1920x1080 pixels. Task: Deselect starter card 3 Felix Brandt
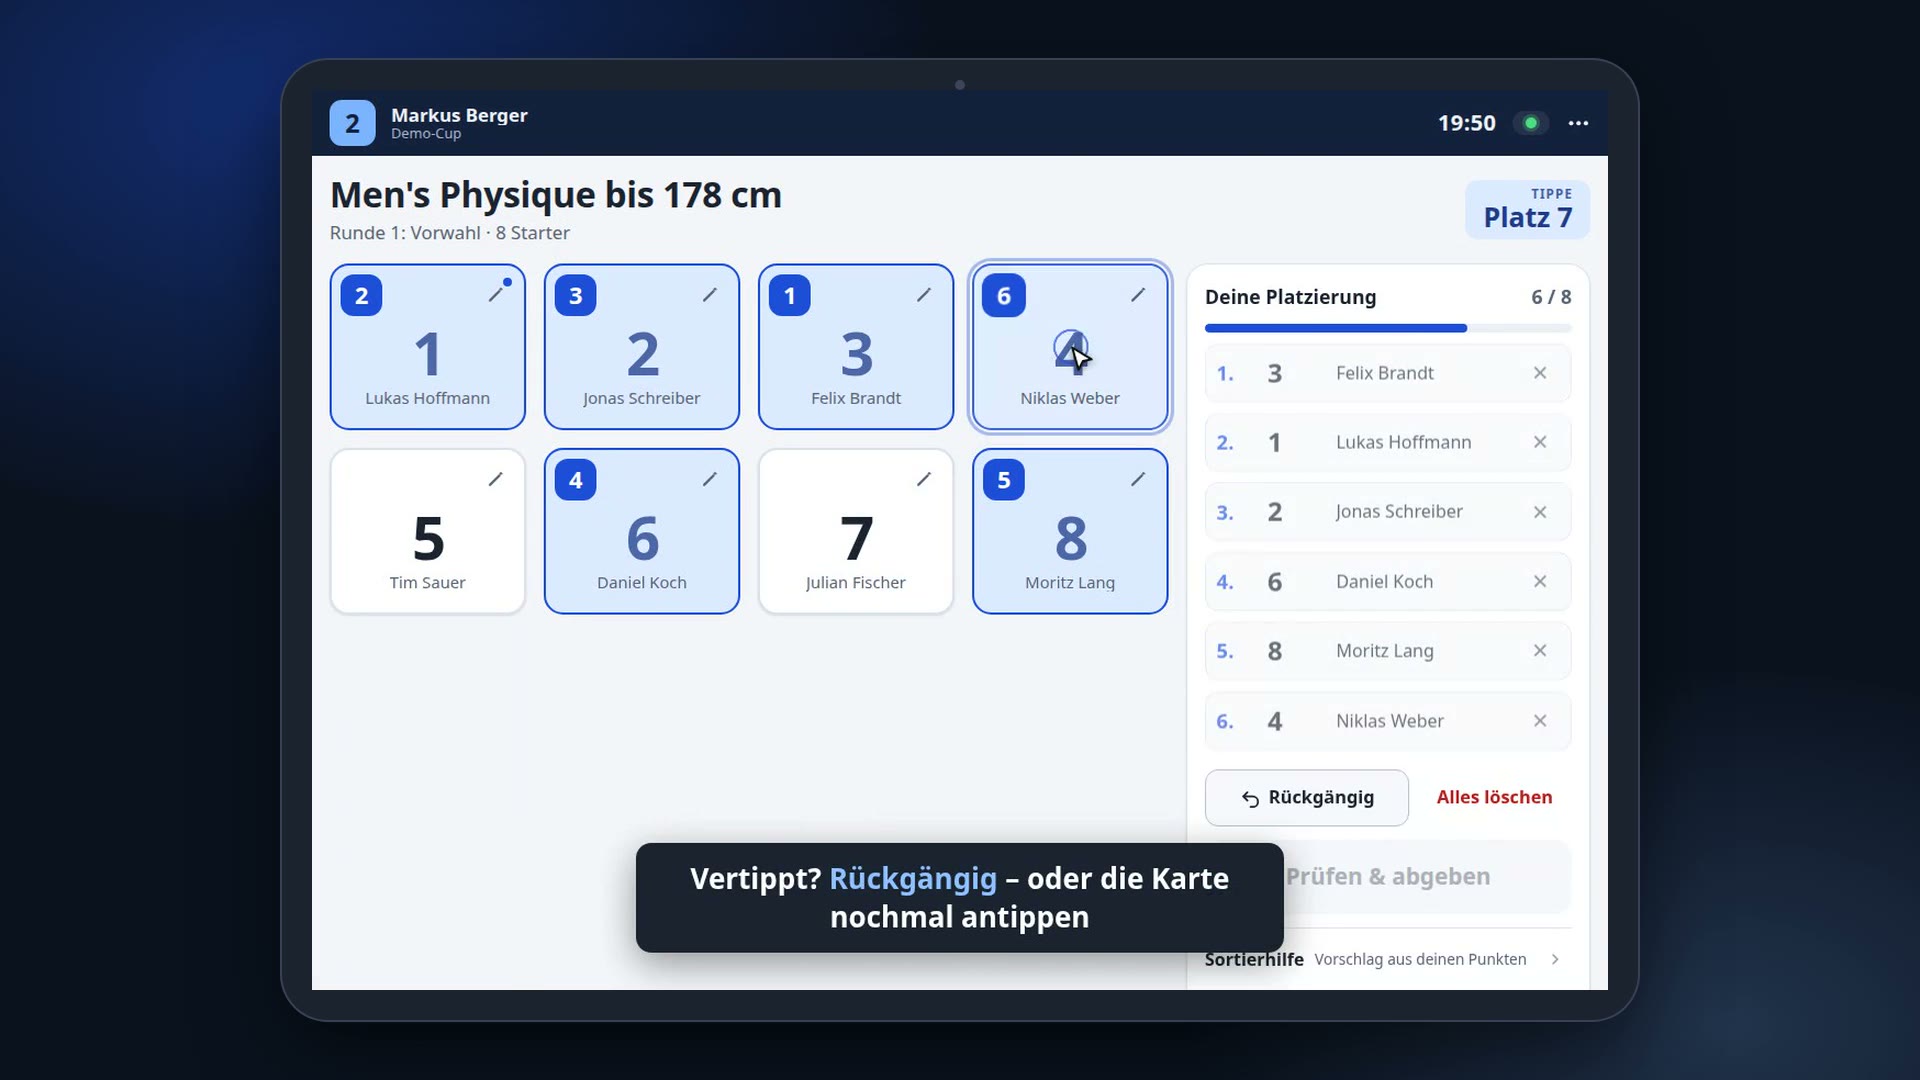click(x=856, y=347)
